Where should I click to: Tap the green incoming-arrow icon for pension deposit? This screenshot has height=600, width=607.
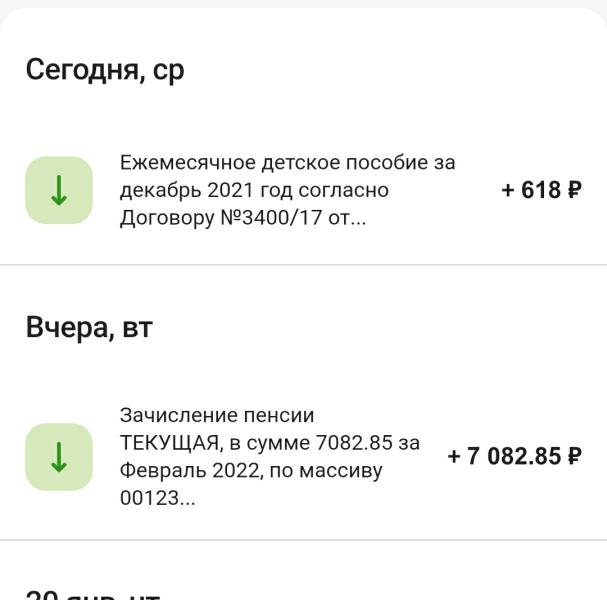click(x=59, y=457)
